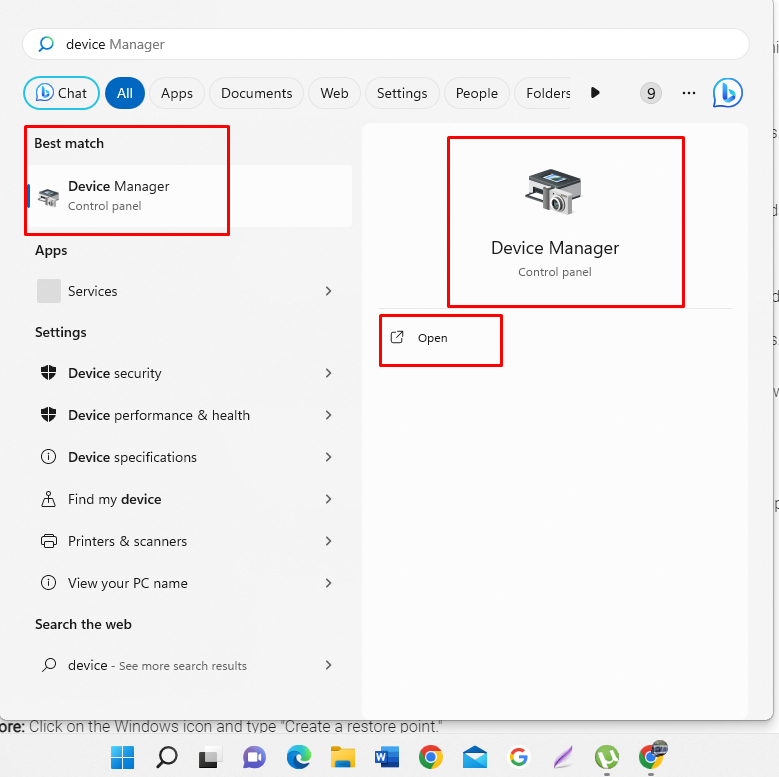Expand the Device security chevron
779x777 pixels.
(328, 373)
